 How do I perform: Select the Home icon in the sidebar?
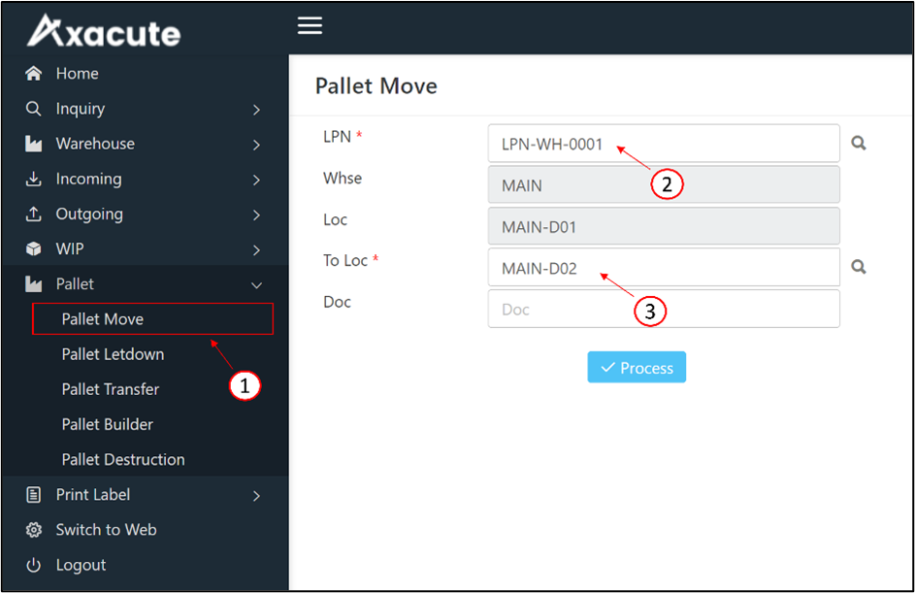point(34,73)
